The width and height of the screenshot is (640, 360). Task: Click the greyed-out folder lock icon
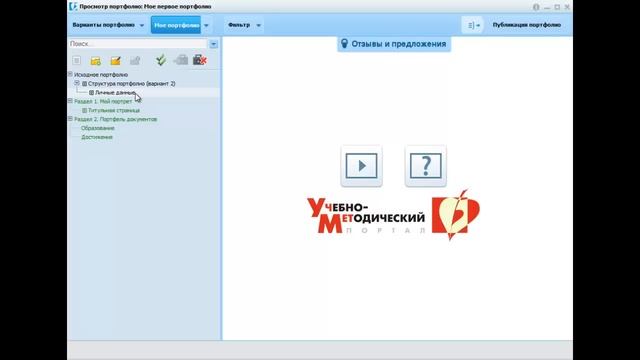[135, 61]
